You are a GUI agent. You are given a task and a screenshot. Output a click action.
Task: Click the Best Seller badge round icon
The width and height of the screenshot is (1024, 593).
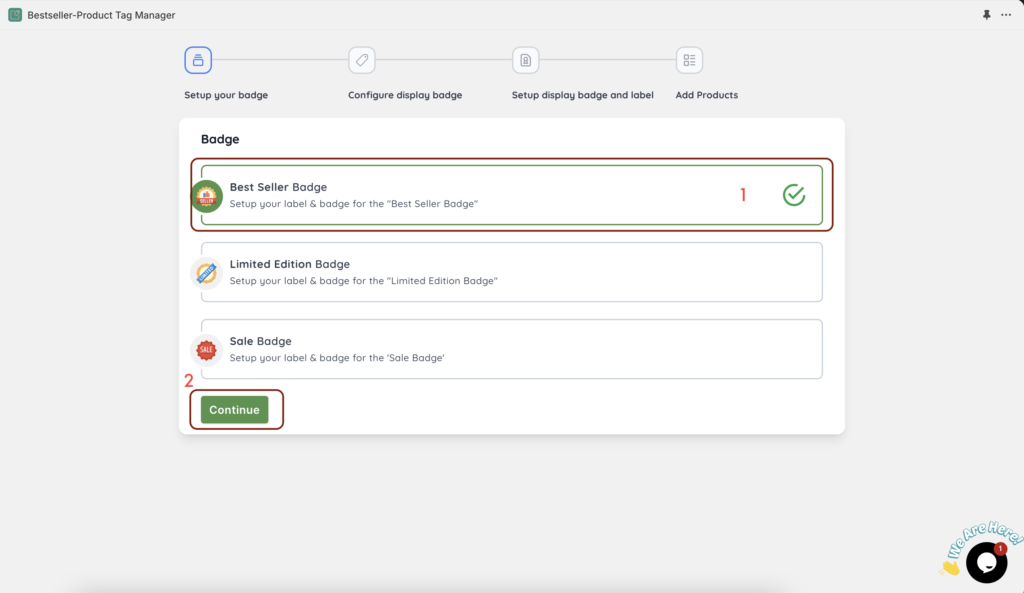pyautogui.click(x=206, y=196)
